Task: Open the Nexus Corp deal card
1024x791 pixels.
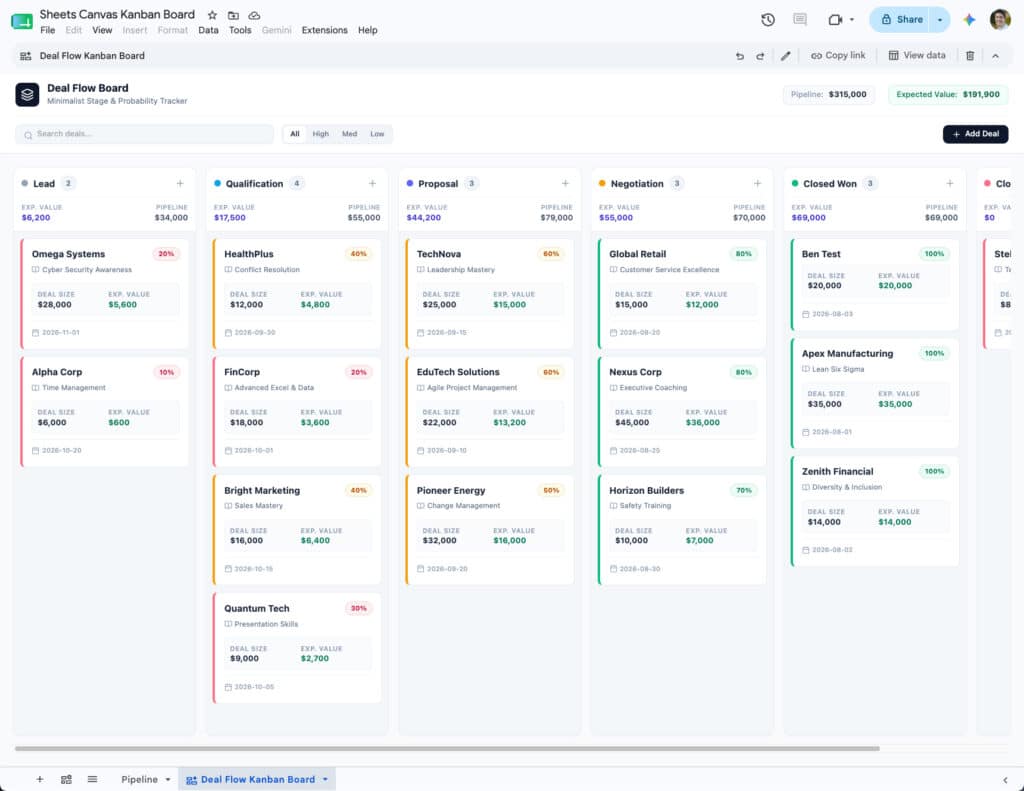Action: pos(682,412)
